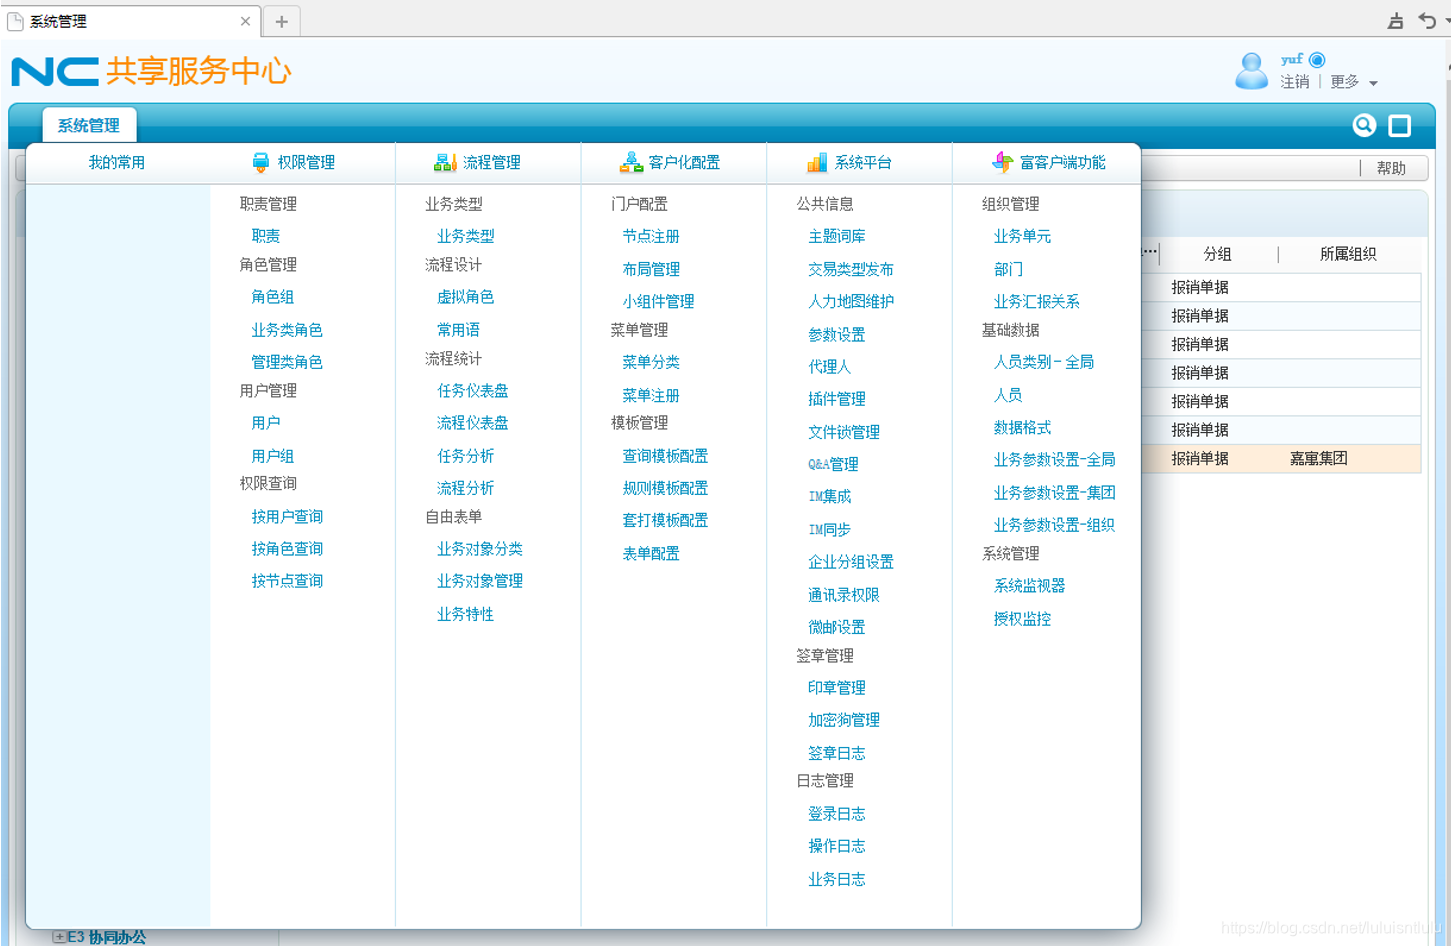Open the IM集成 link
This screenshot has width=1451, height=946.
[830, 496]
